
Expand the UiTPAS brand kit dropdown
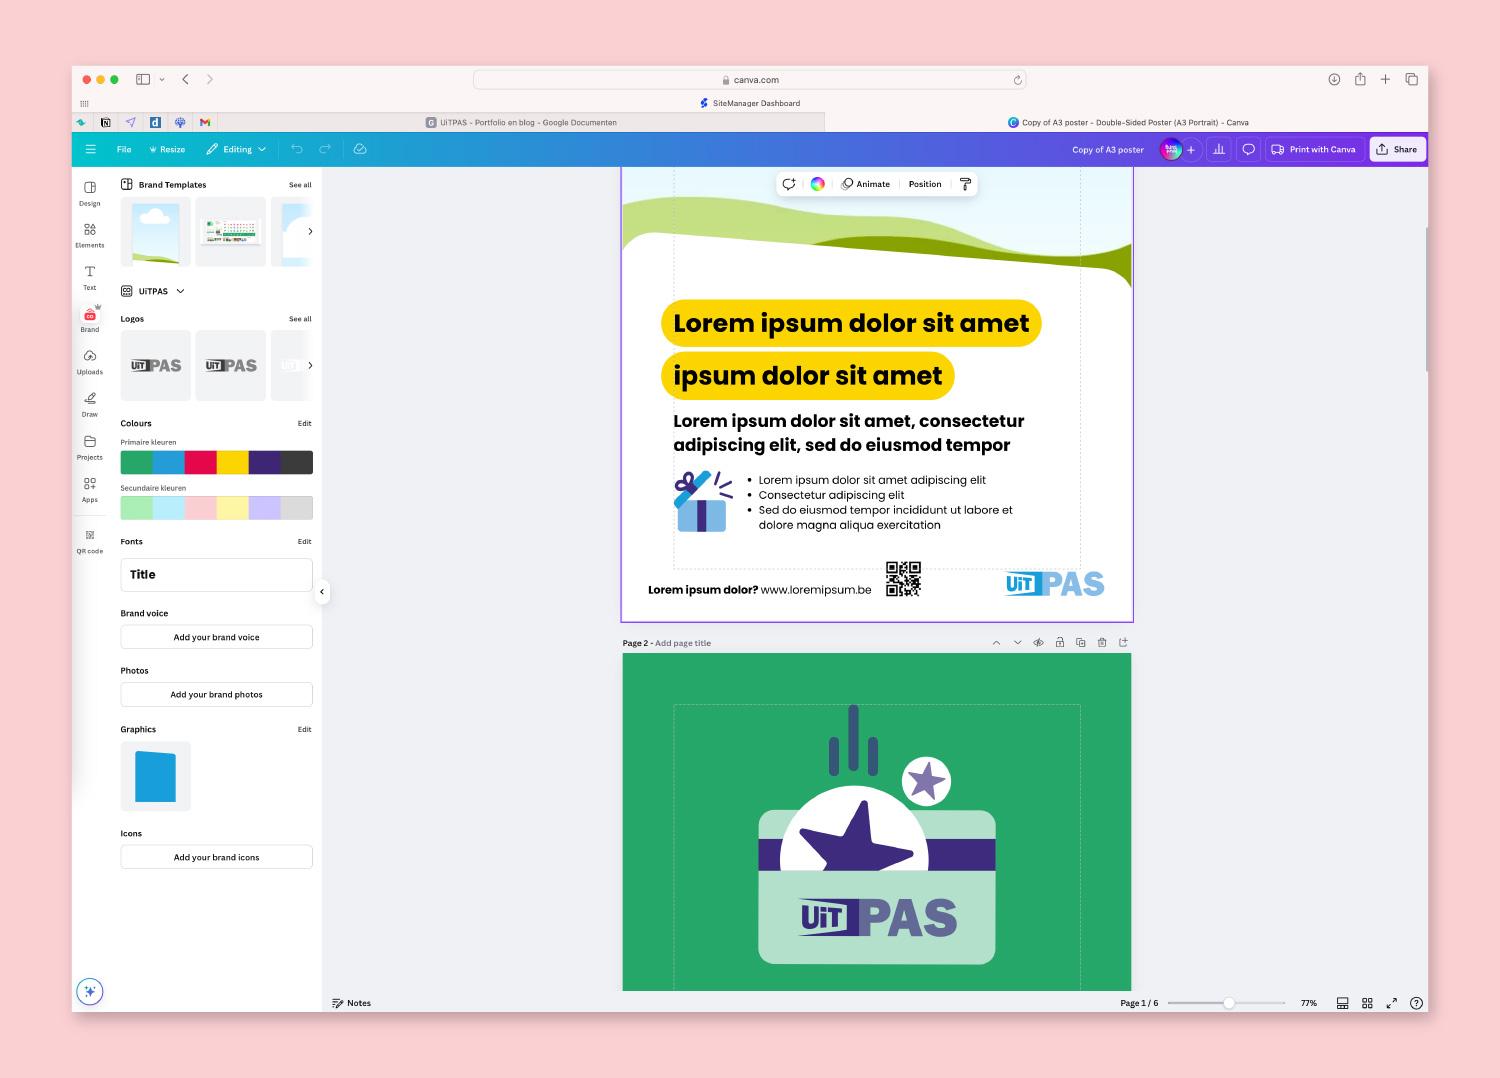coord(180,291)
